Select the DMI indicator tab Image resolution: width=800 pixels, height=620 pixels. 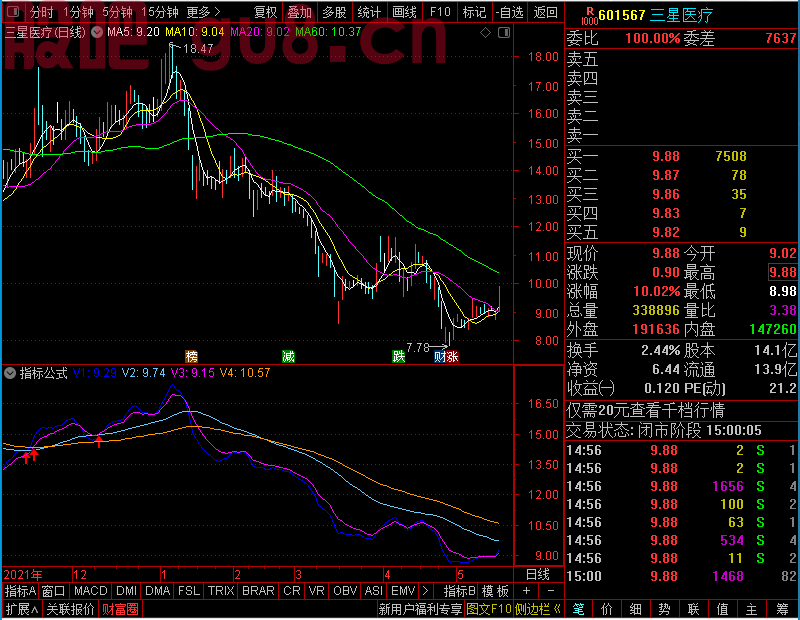click(x=126, y=591)
